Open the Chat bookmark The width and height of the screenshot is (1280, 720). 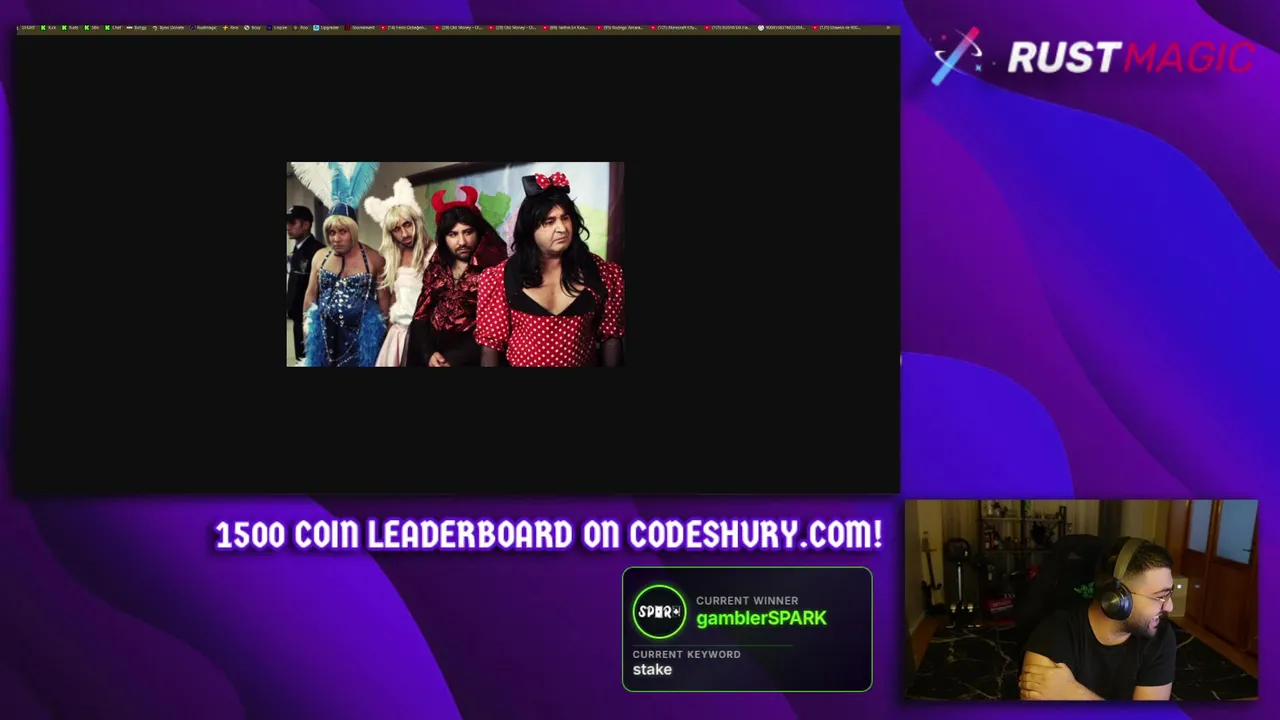(x=113, y=27)
